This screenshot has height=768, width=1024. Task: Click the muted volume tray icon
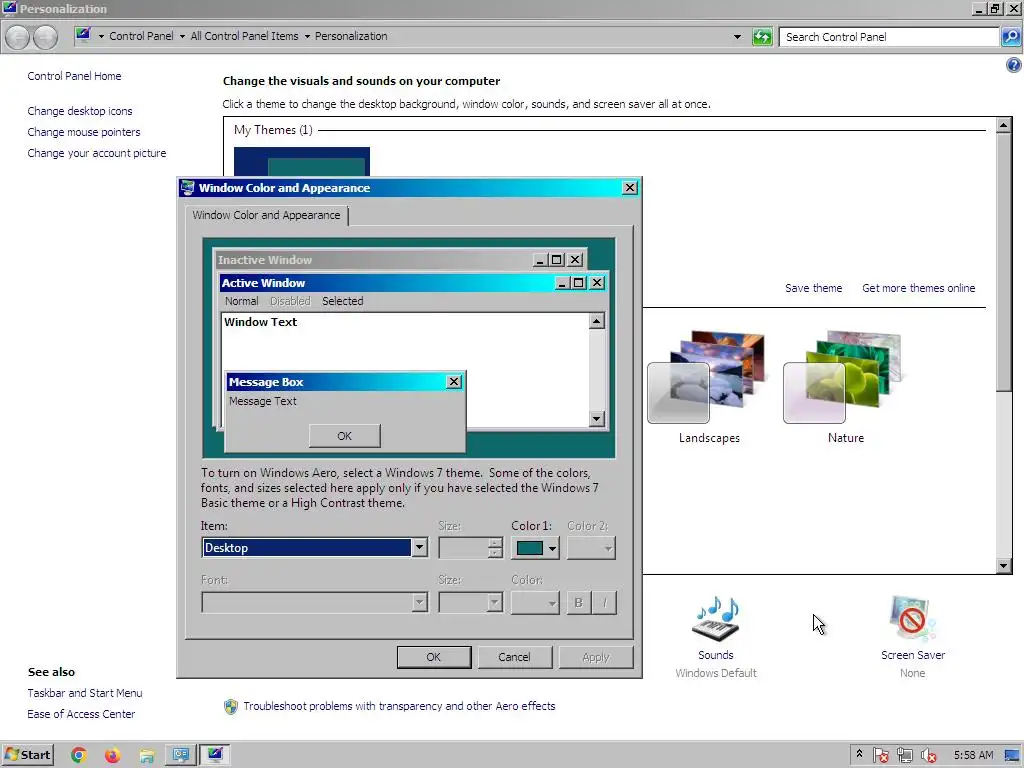[x=928, y=756]
